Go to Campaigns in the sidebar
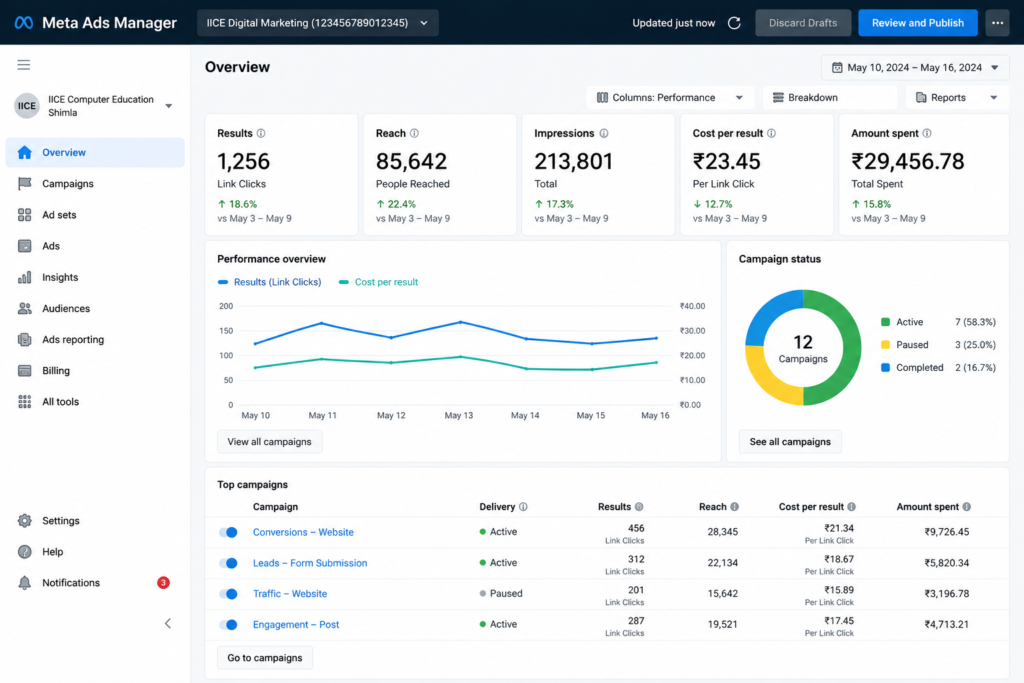This screenshot has width=1024, height=683. point(95,183)
